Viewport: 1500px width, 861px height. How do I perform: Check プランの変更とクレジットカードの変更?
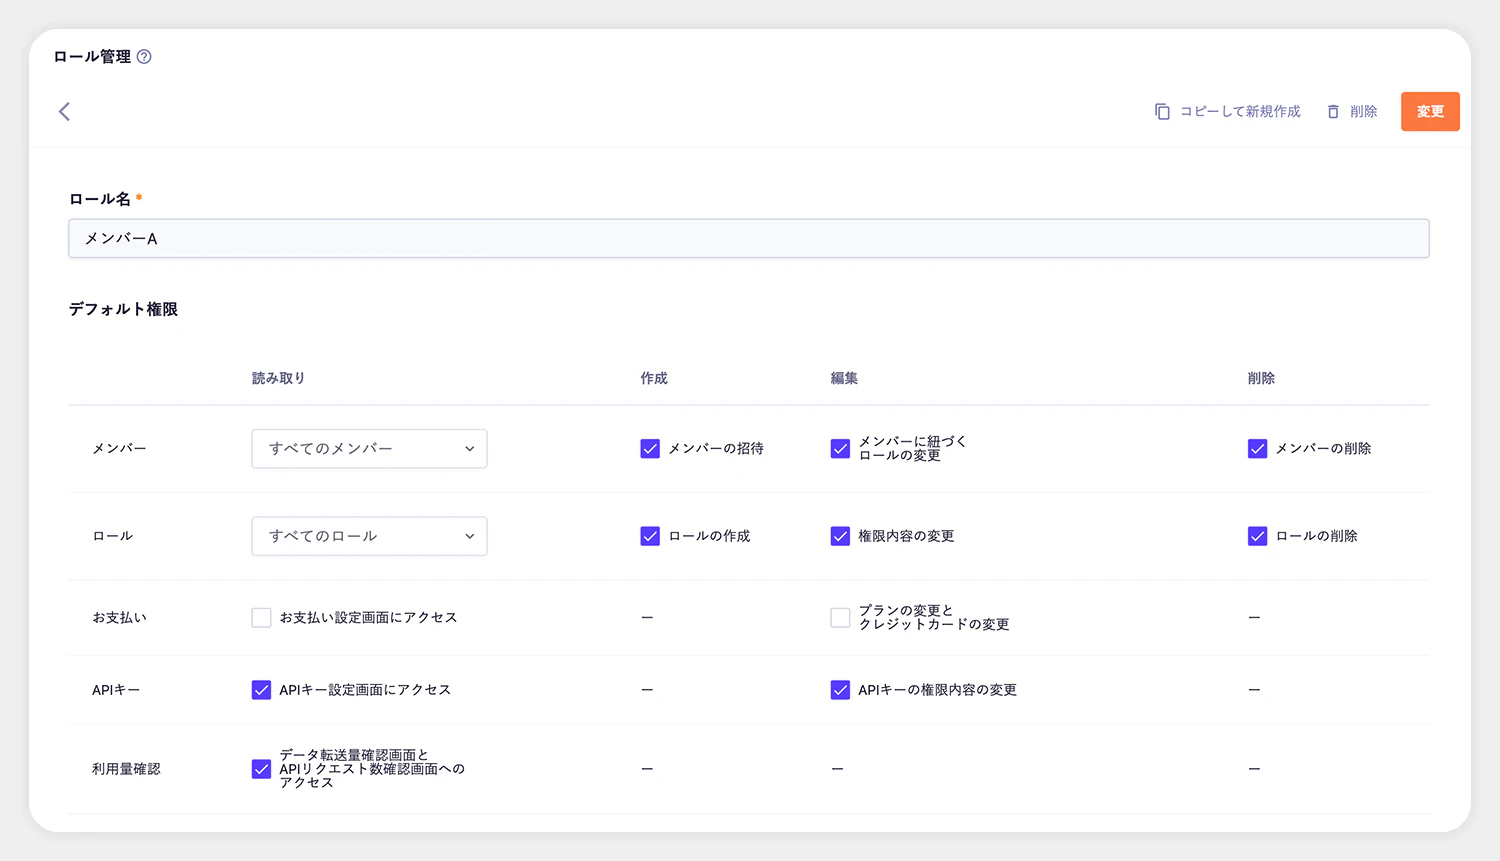tap(840, 617)
